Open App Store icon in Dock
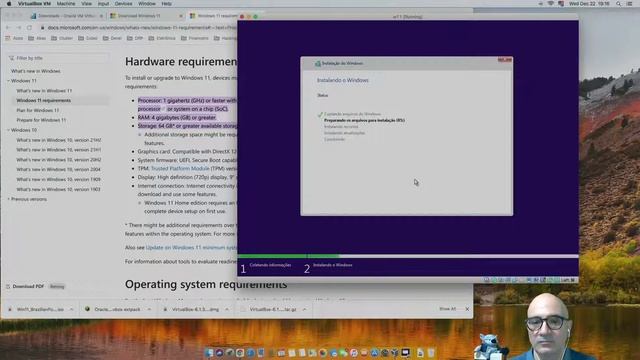The width and height of the screenshot is (640, 360). [375, 353]
